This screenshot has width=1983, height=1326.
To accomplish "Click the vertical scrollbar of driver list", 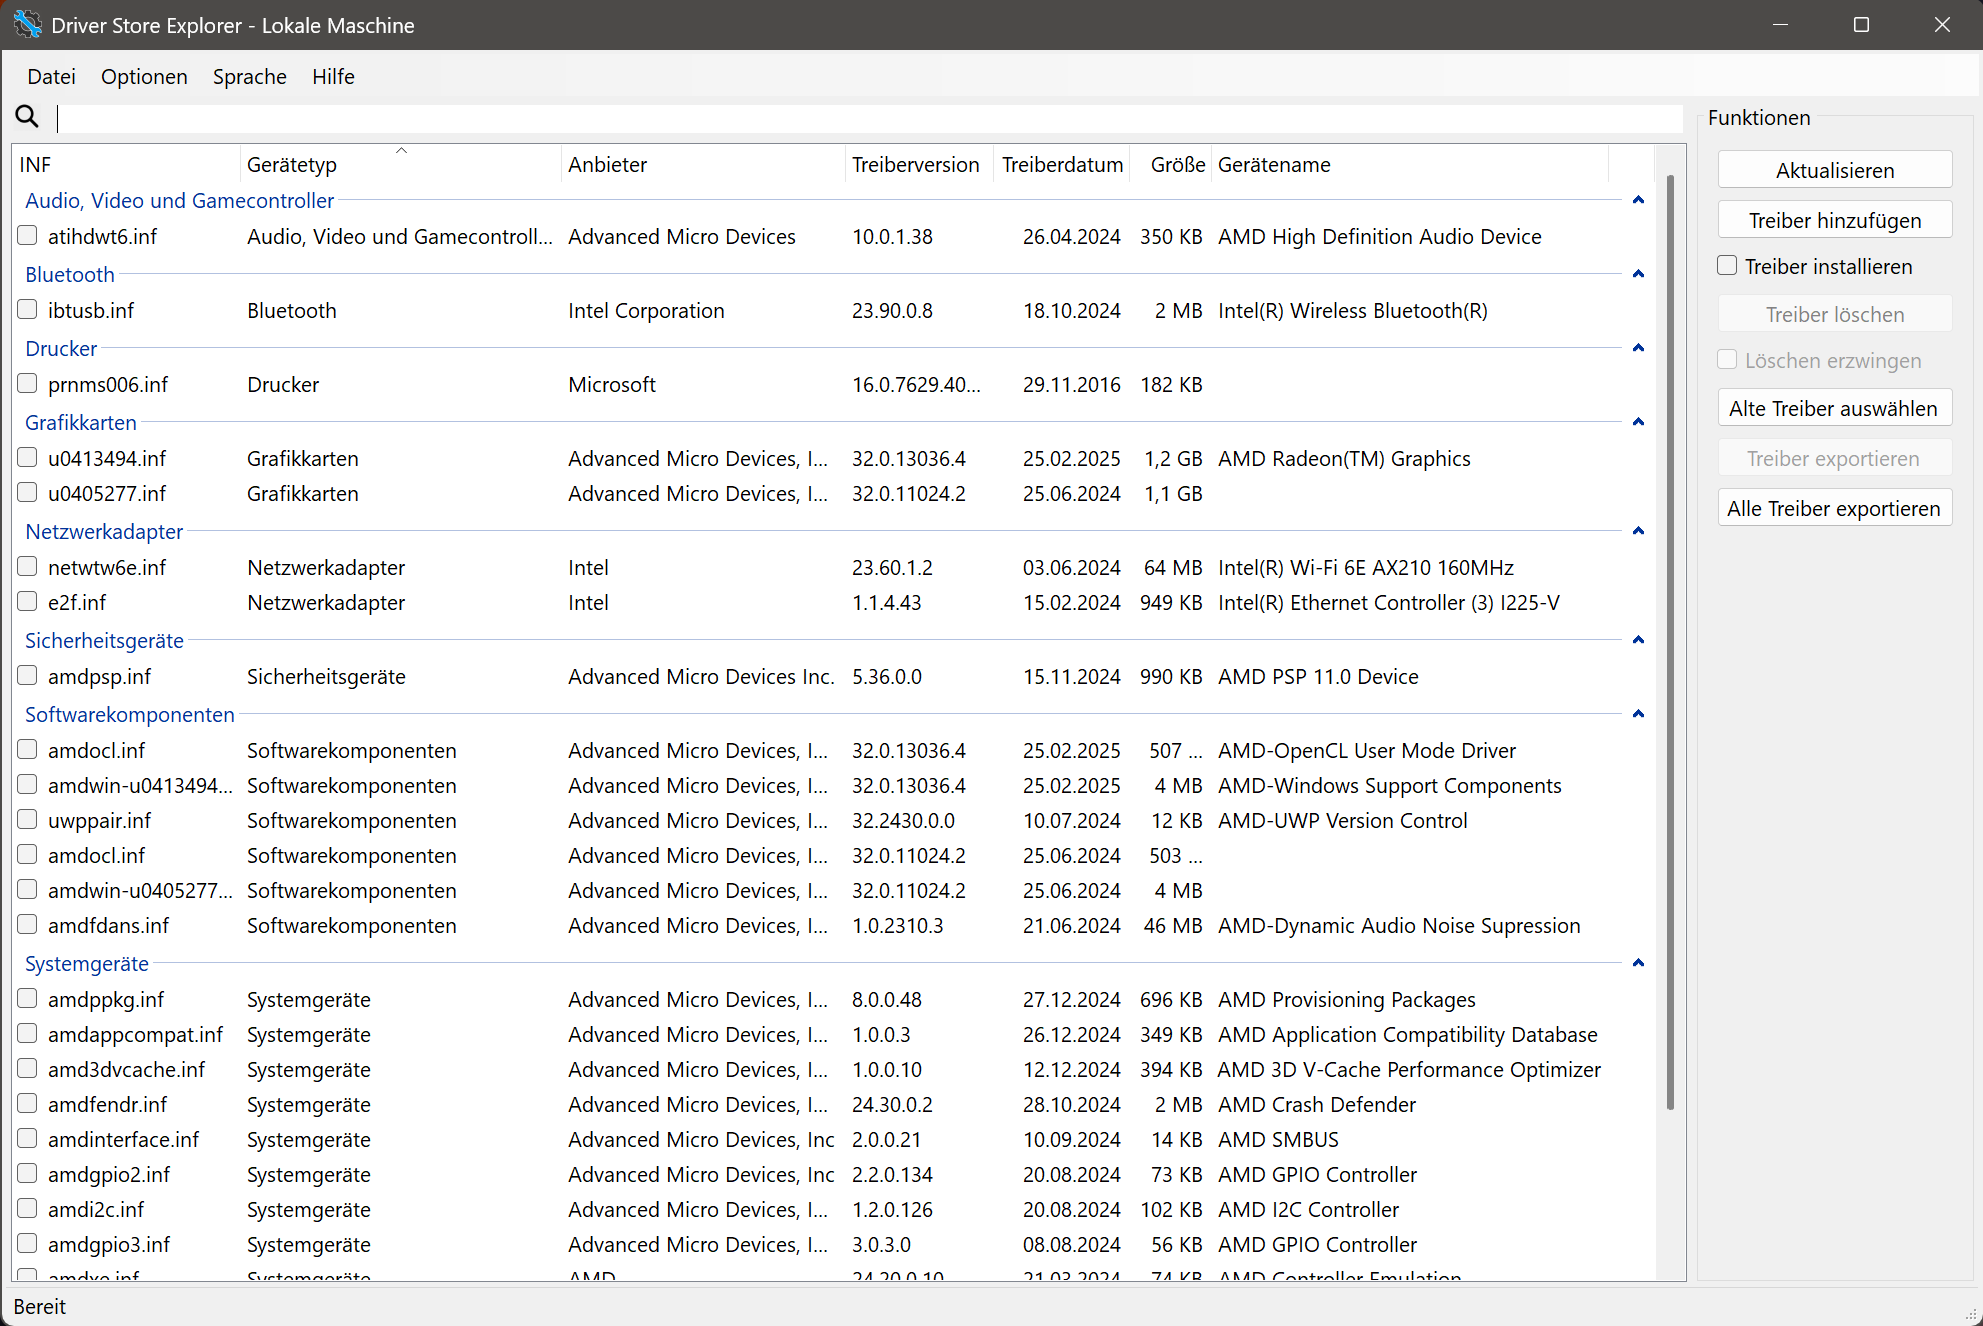I will tap(1669, 640).
